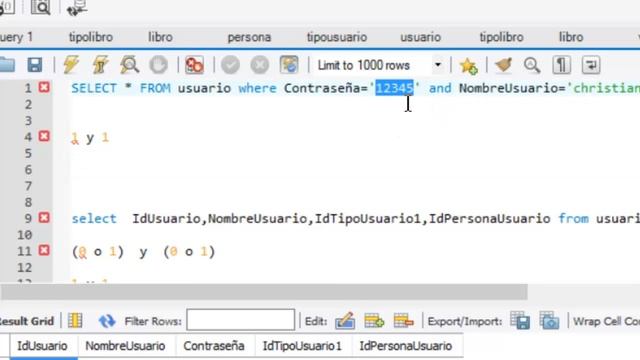Open the usuario tab
The width and height of the screenshot is (640, 360).
click(420, 37)
